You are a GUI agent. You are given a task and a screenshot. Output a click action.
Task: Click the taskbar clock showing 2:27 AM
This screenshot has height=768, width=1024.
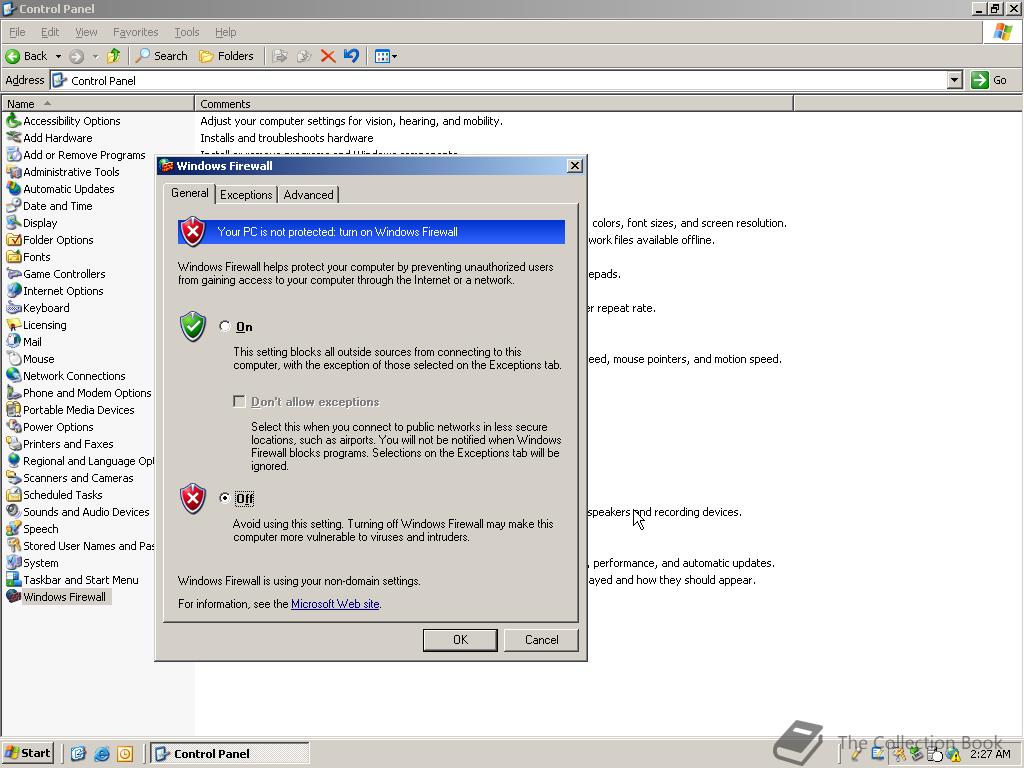click(990, 754)
